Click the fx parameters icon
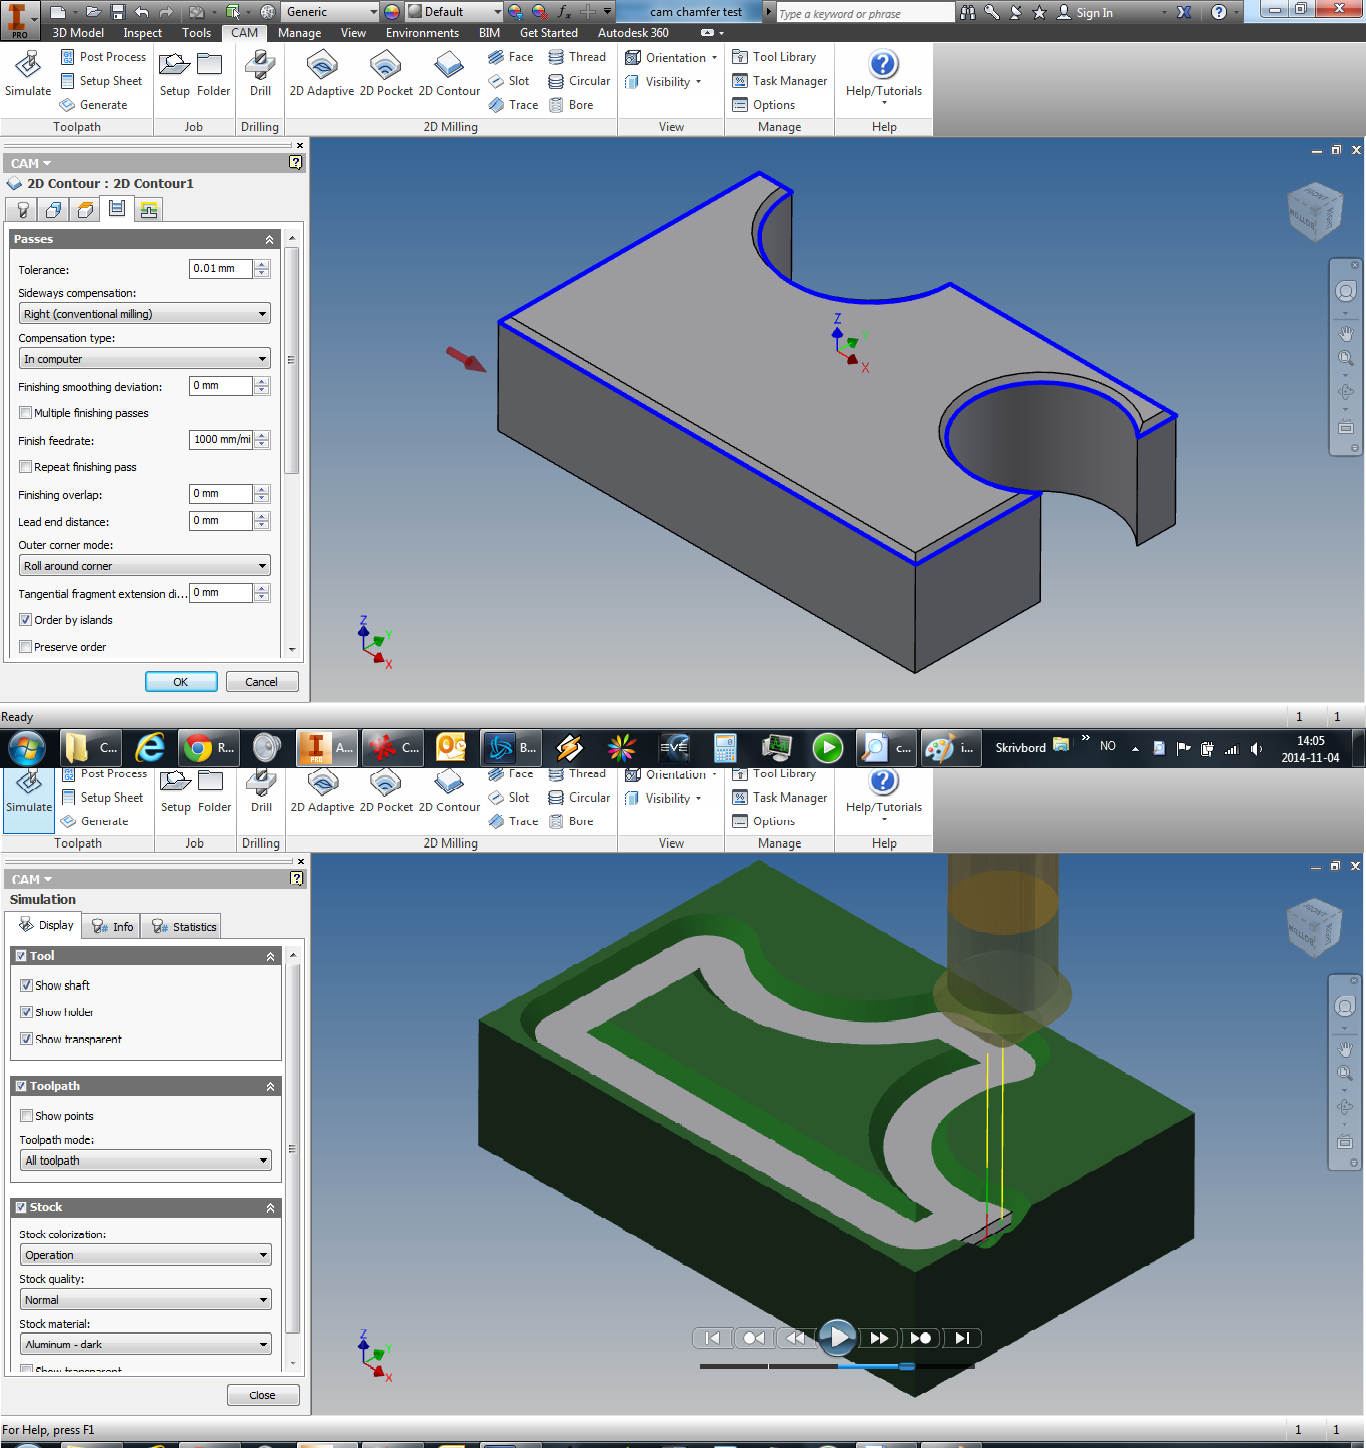Image resolution: width=1366 pixels, height=1448 pixels. (564, 12)
